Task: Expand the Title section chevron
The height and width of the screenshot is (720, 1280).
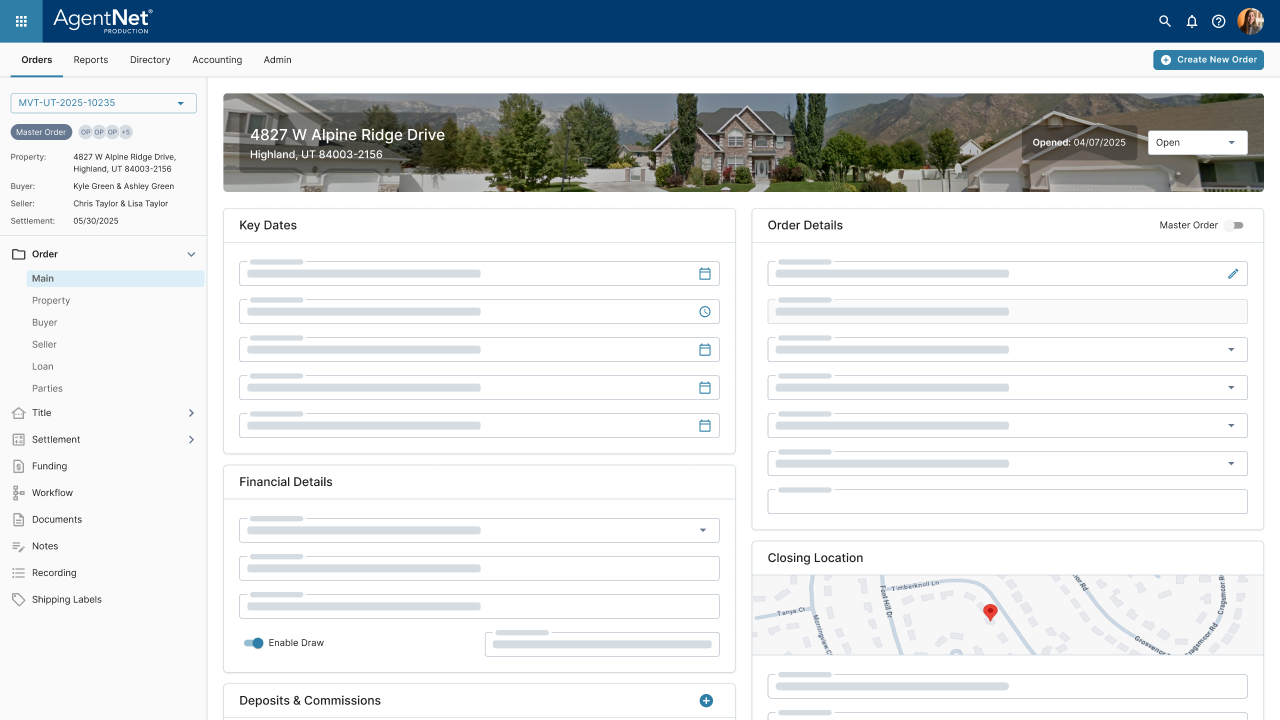Action: point(191,413)
